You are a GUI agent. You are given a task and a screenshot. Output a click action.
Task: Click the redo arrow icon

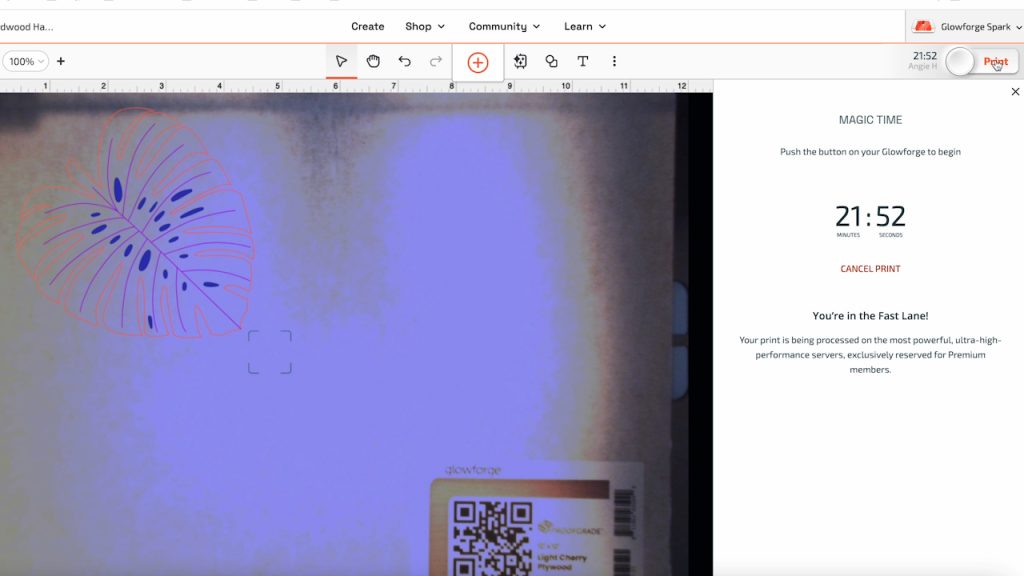[436, 61]
